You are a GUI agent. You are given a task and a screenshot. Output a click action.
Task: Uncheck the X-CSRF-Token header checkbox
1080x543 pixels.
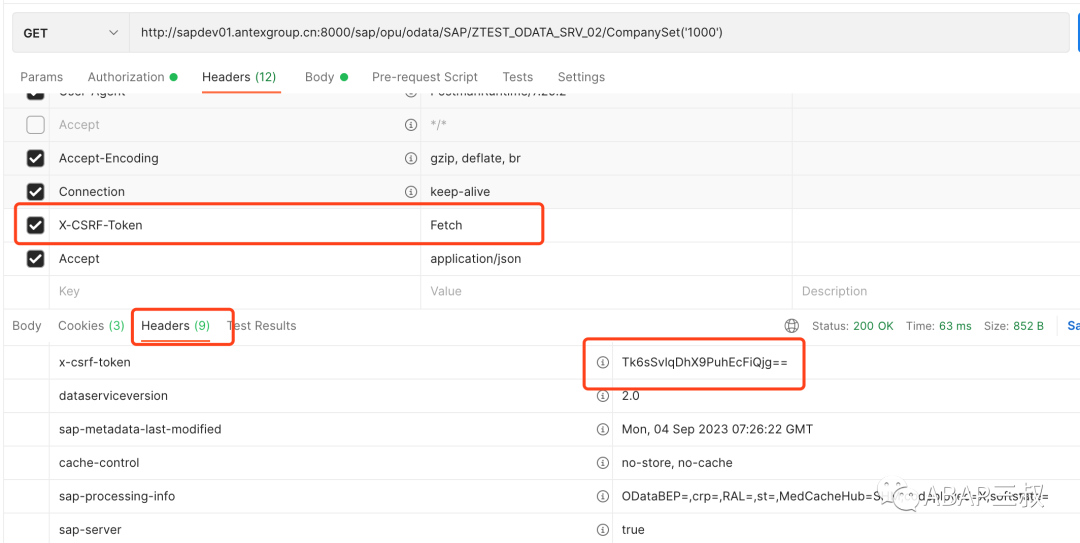point(35,225)
